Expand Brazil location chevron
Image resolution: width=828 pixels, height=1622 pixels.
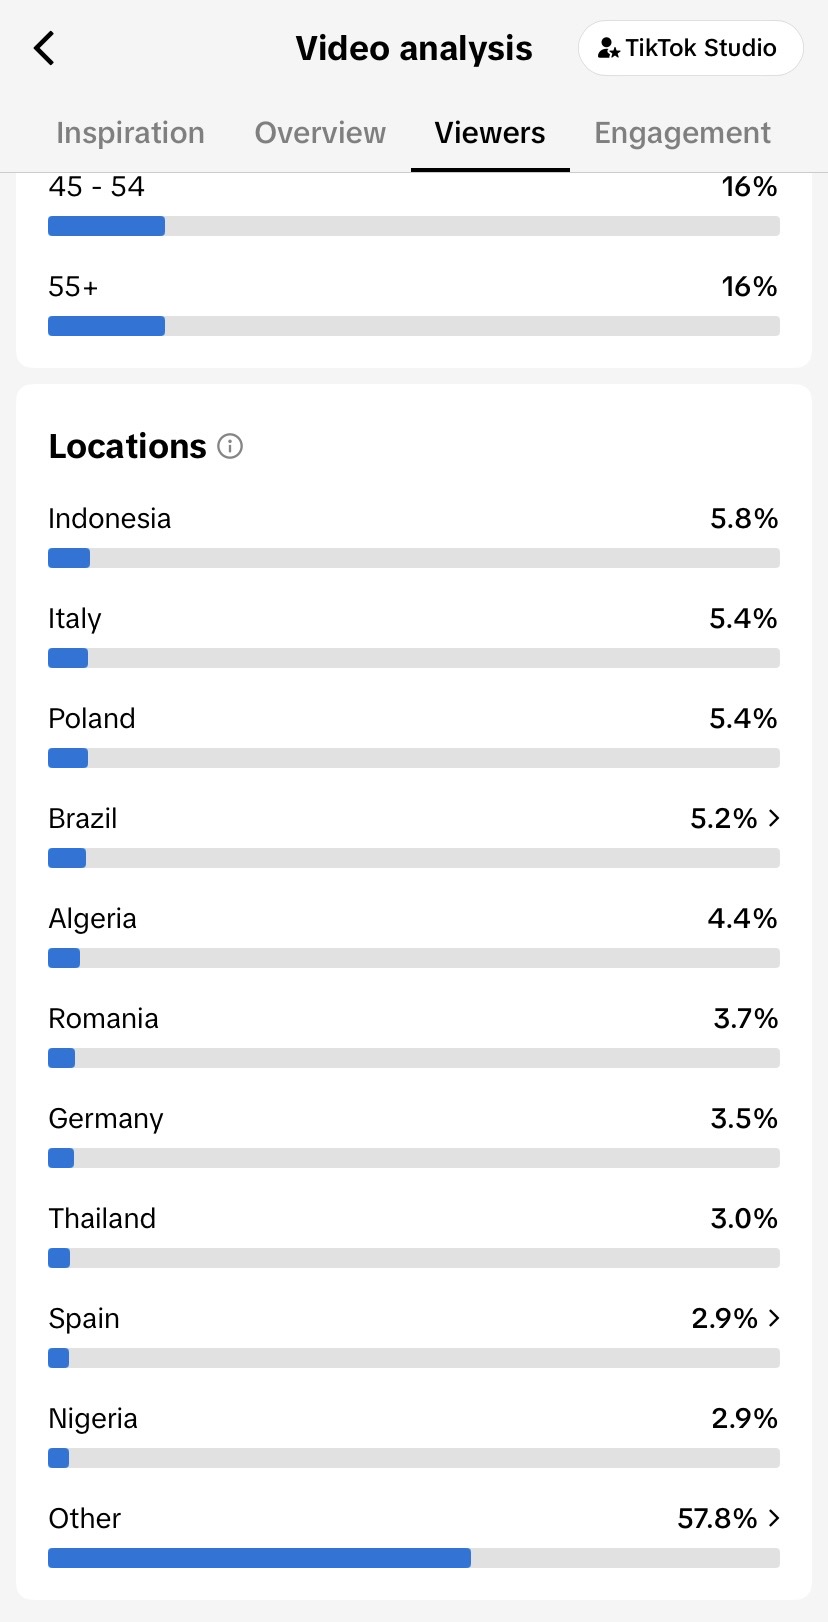click(774, 818)
